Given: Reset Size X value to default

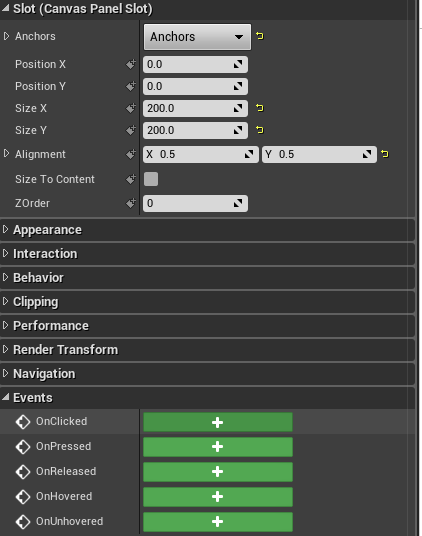Looking at the screenshot, I should pos(260,108).
